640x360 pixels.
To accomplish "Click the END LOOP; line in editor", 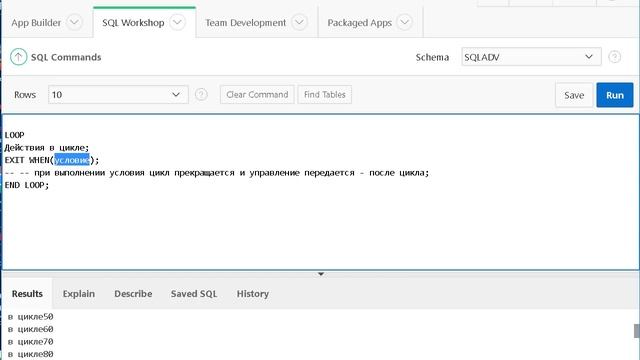I will 27,185.
